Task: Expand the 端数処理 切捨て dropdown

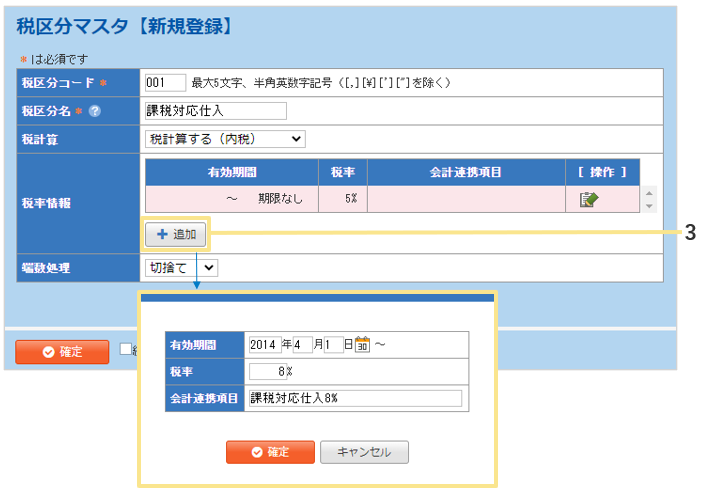Action: pos(181,267)
